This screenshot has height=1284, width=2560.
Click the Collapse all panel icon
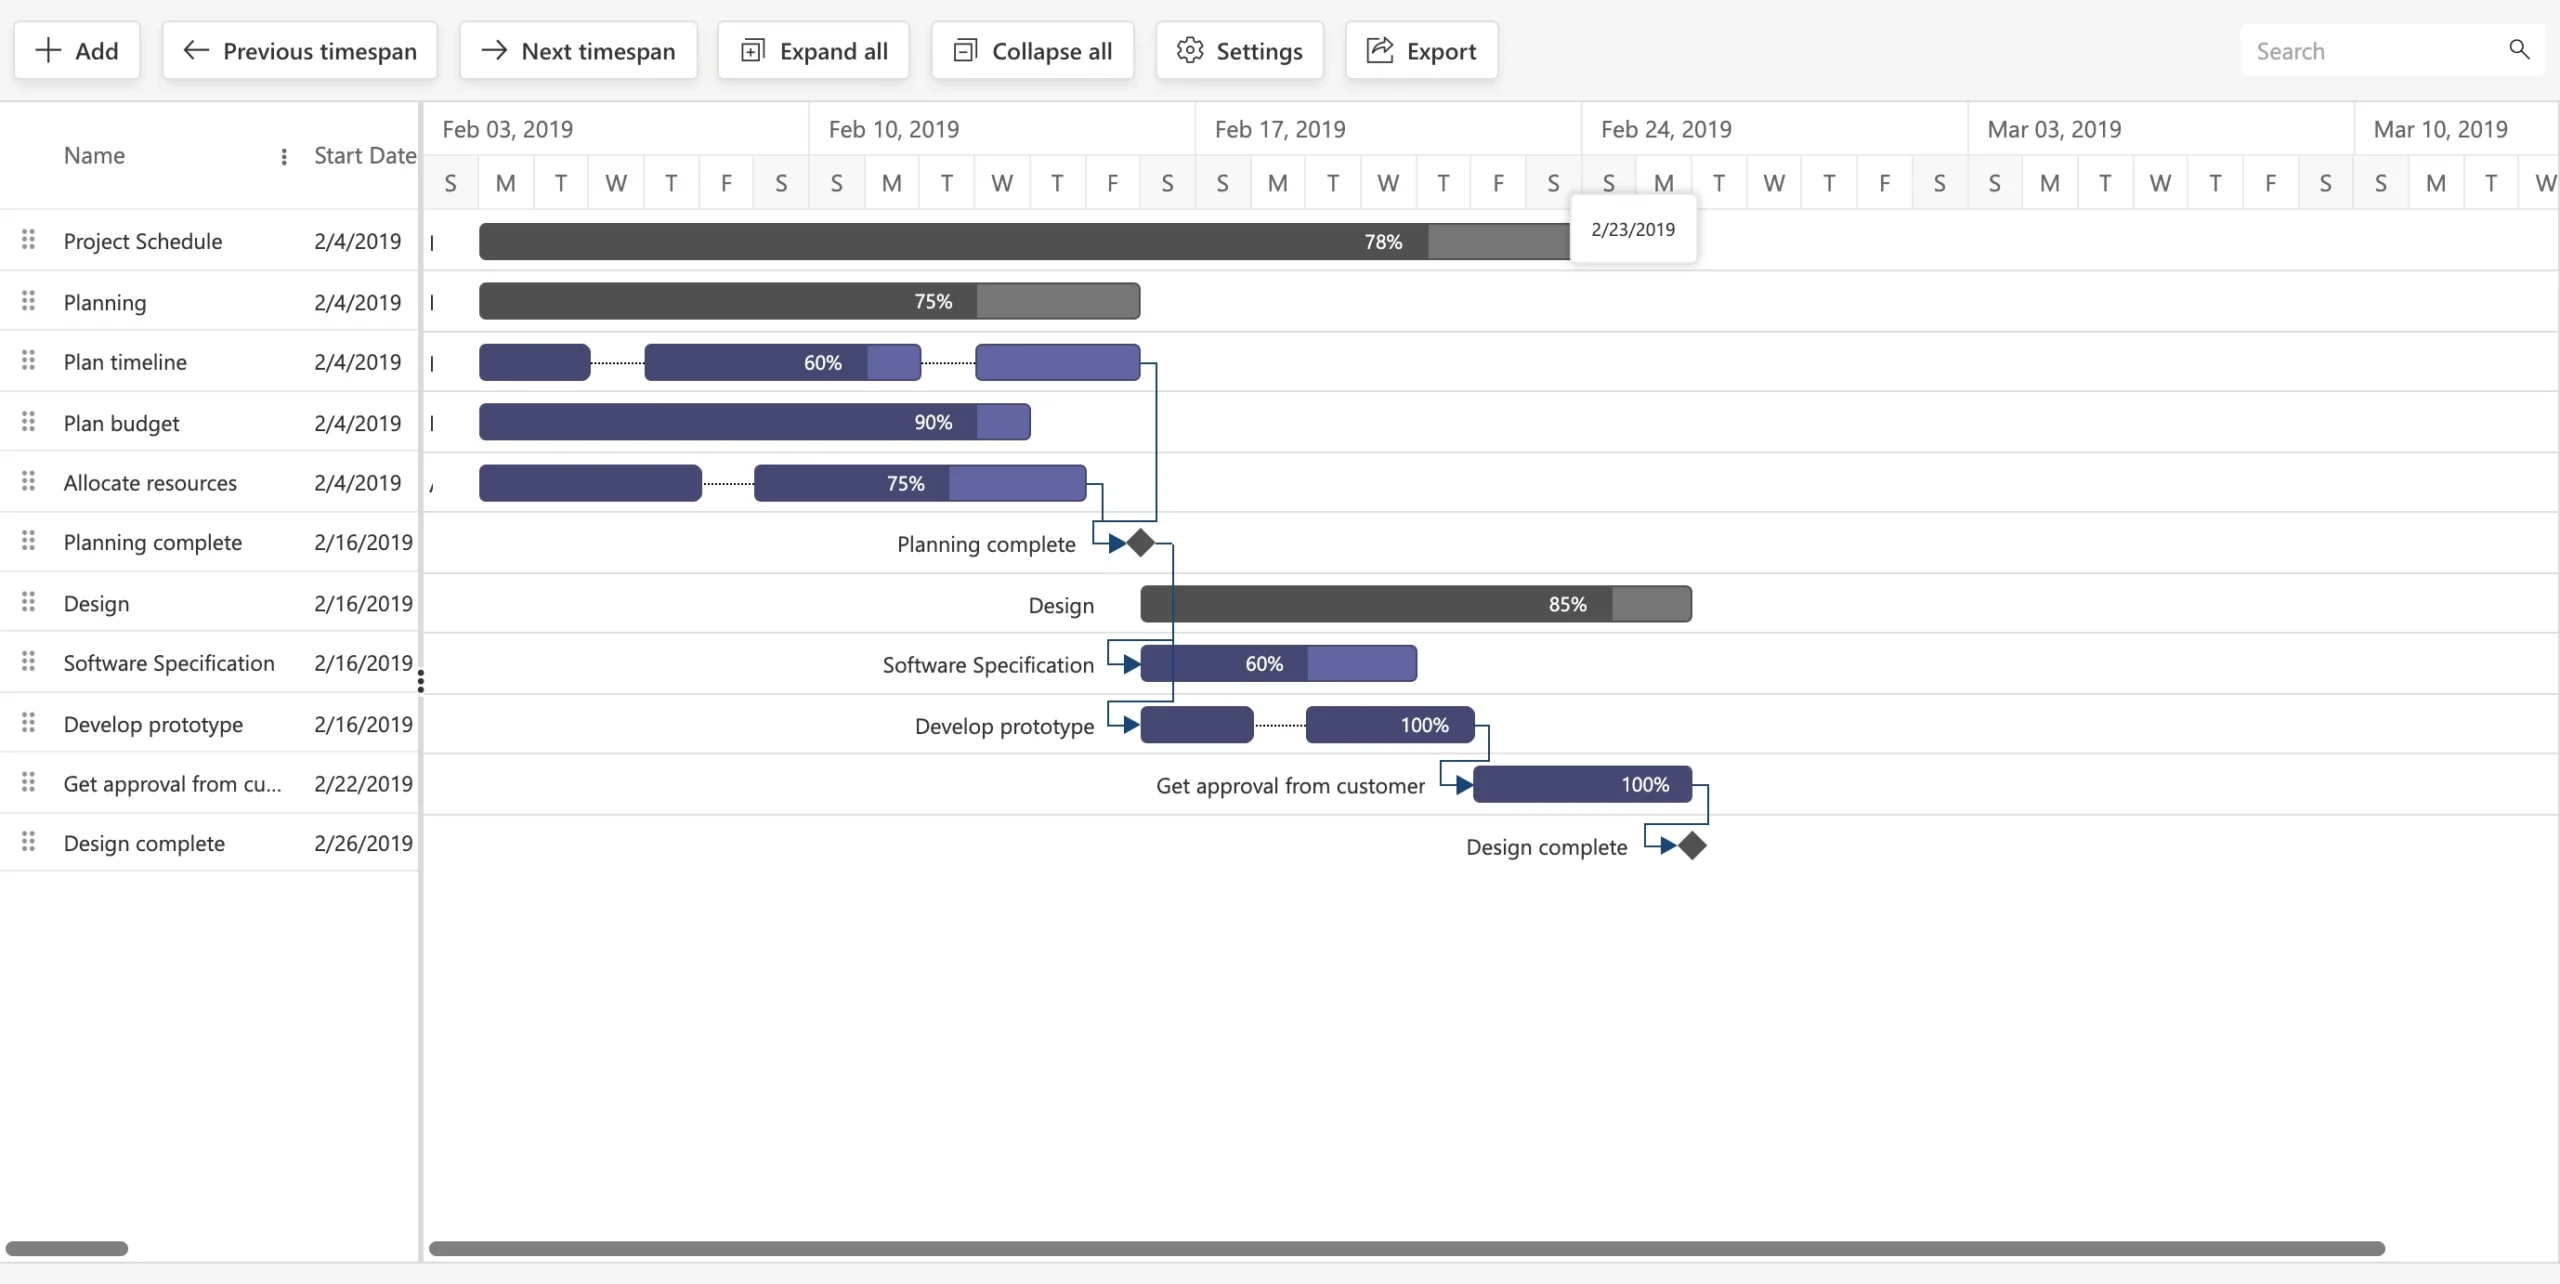[x=964, y=50]
